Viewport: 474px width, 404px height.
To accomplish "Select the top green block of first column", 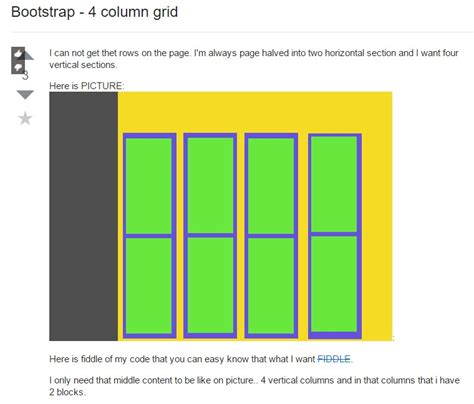I will tap(149, 186).
